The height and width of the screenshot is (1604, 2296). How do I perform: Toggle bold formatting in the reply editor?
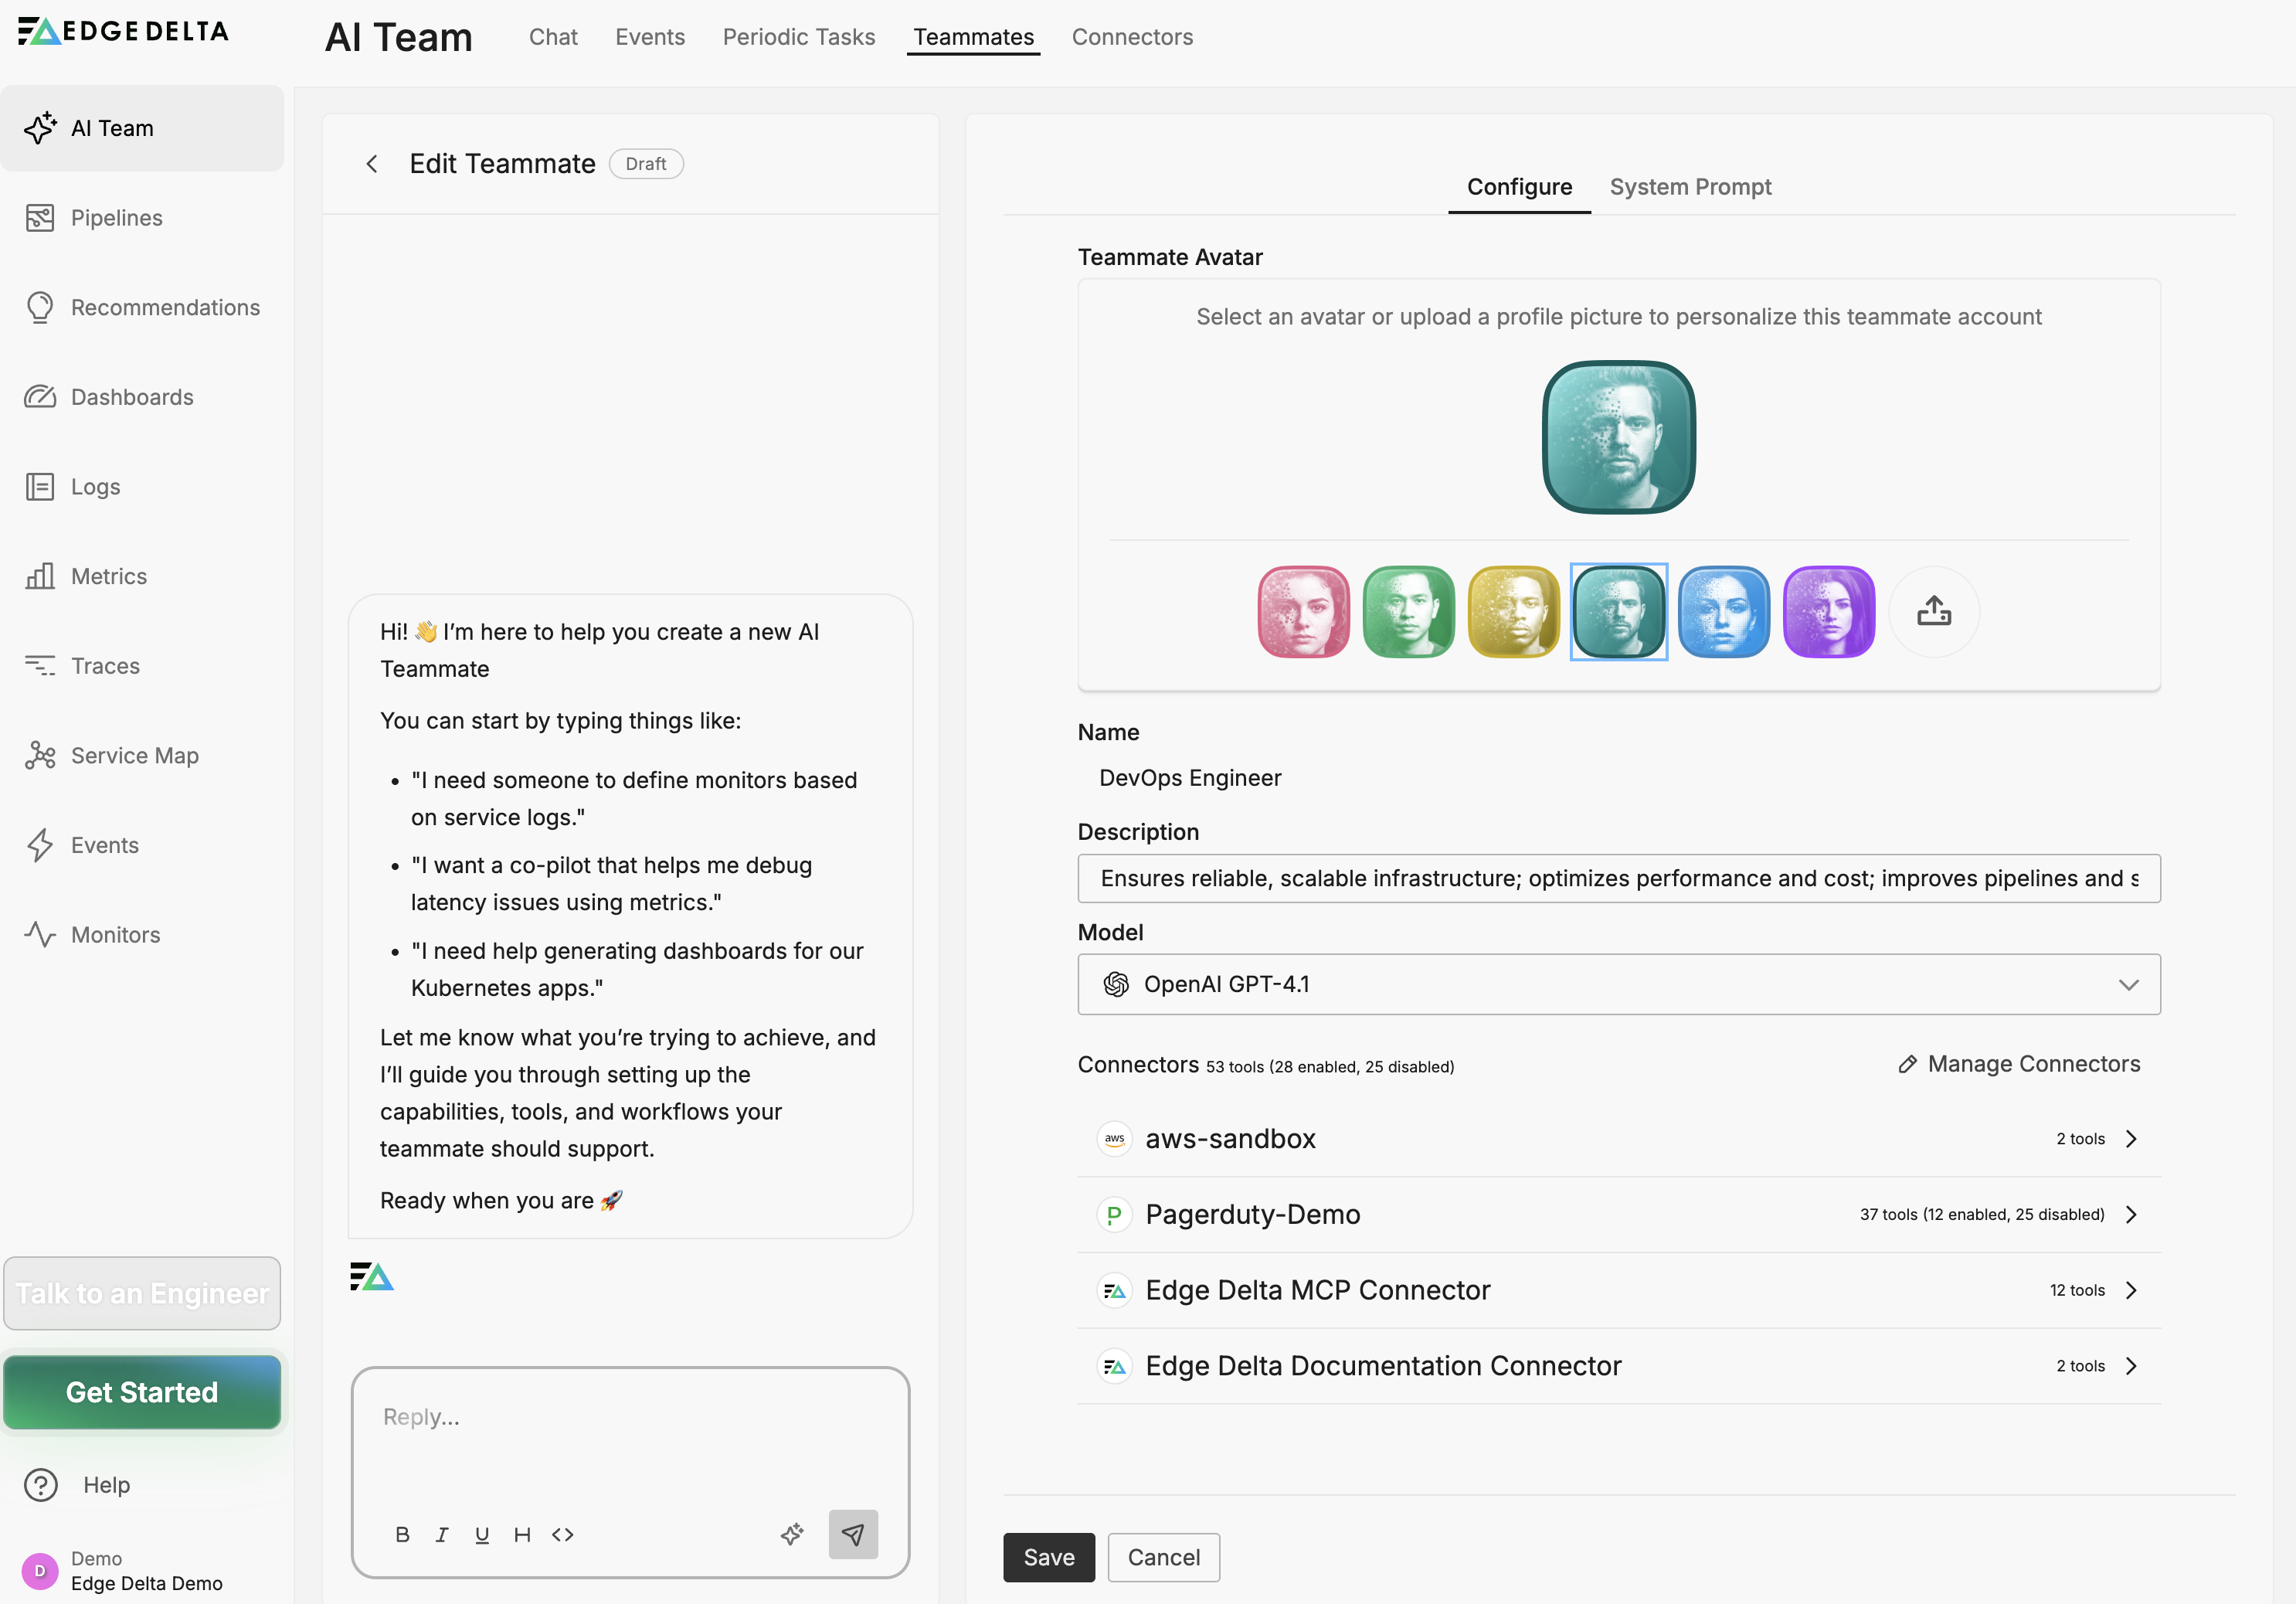click(x=402, y=1534)
